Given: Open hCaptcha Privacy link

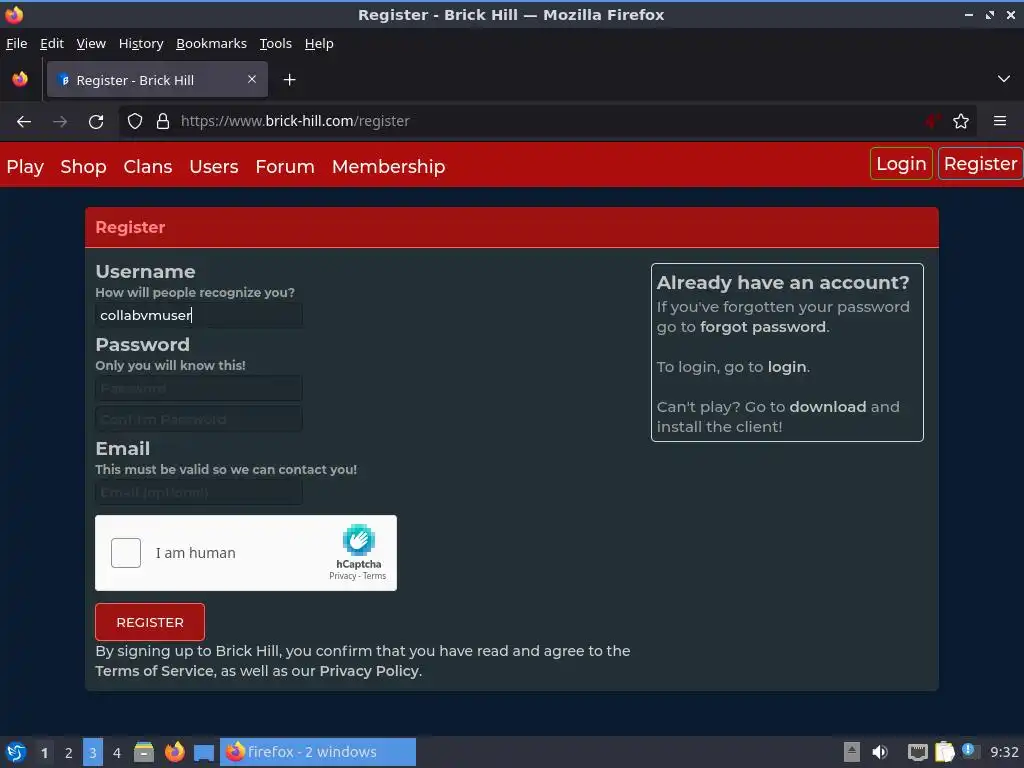Looking at the screenshot, I should pyautogui.click(x=343, y=576).
